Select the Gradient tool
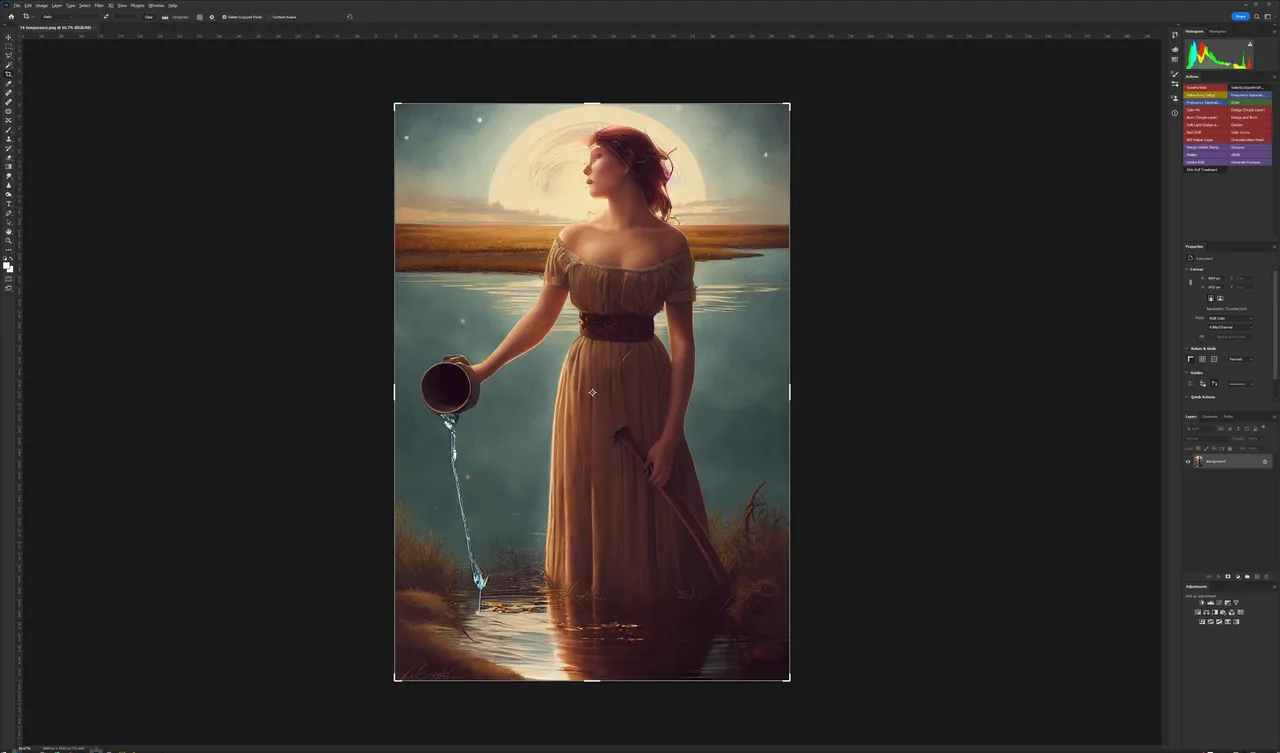The image size is (1280, 753). tap(9, 166)
